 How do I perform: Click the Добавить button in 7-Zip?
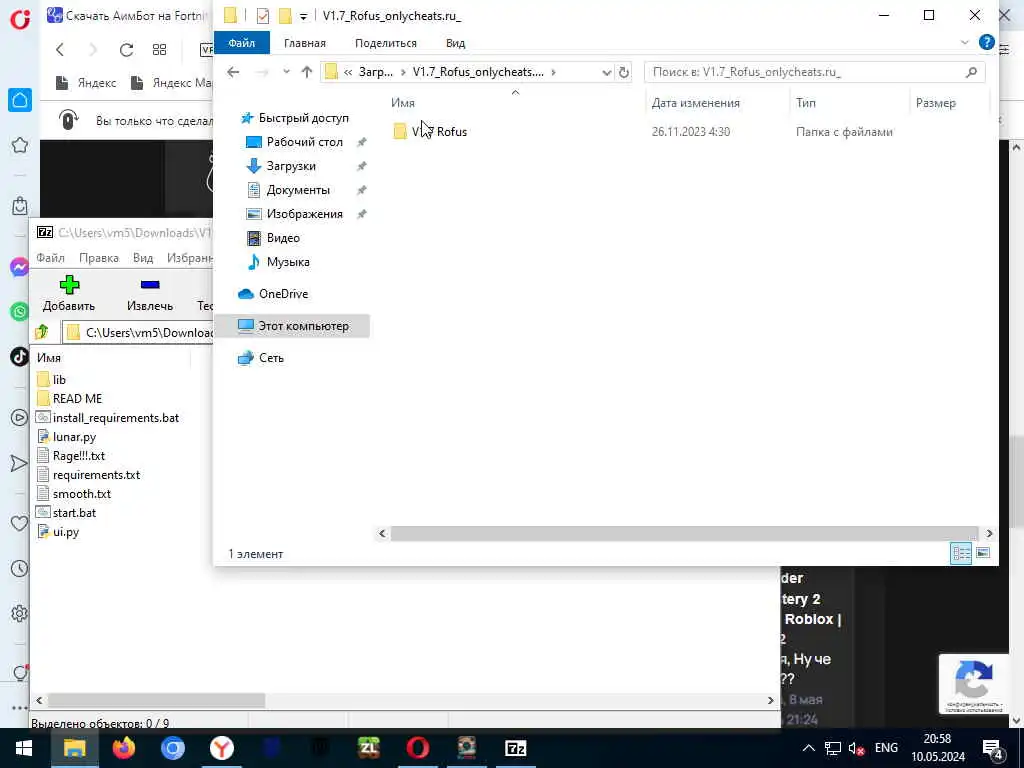pos(69,293)
